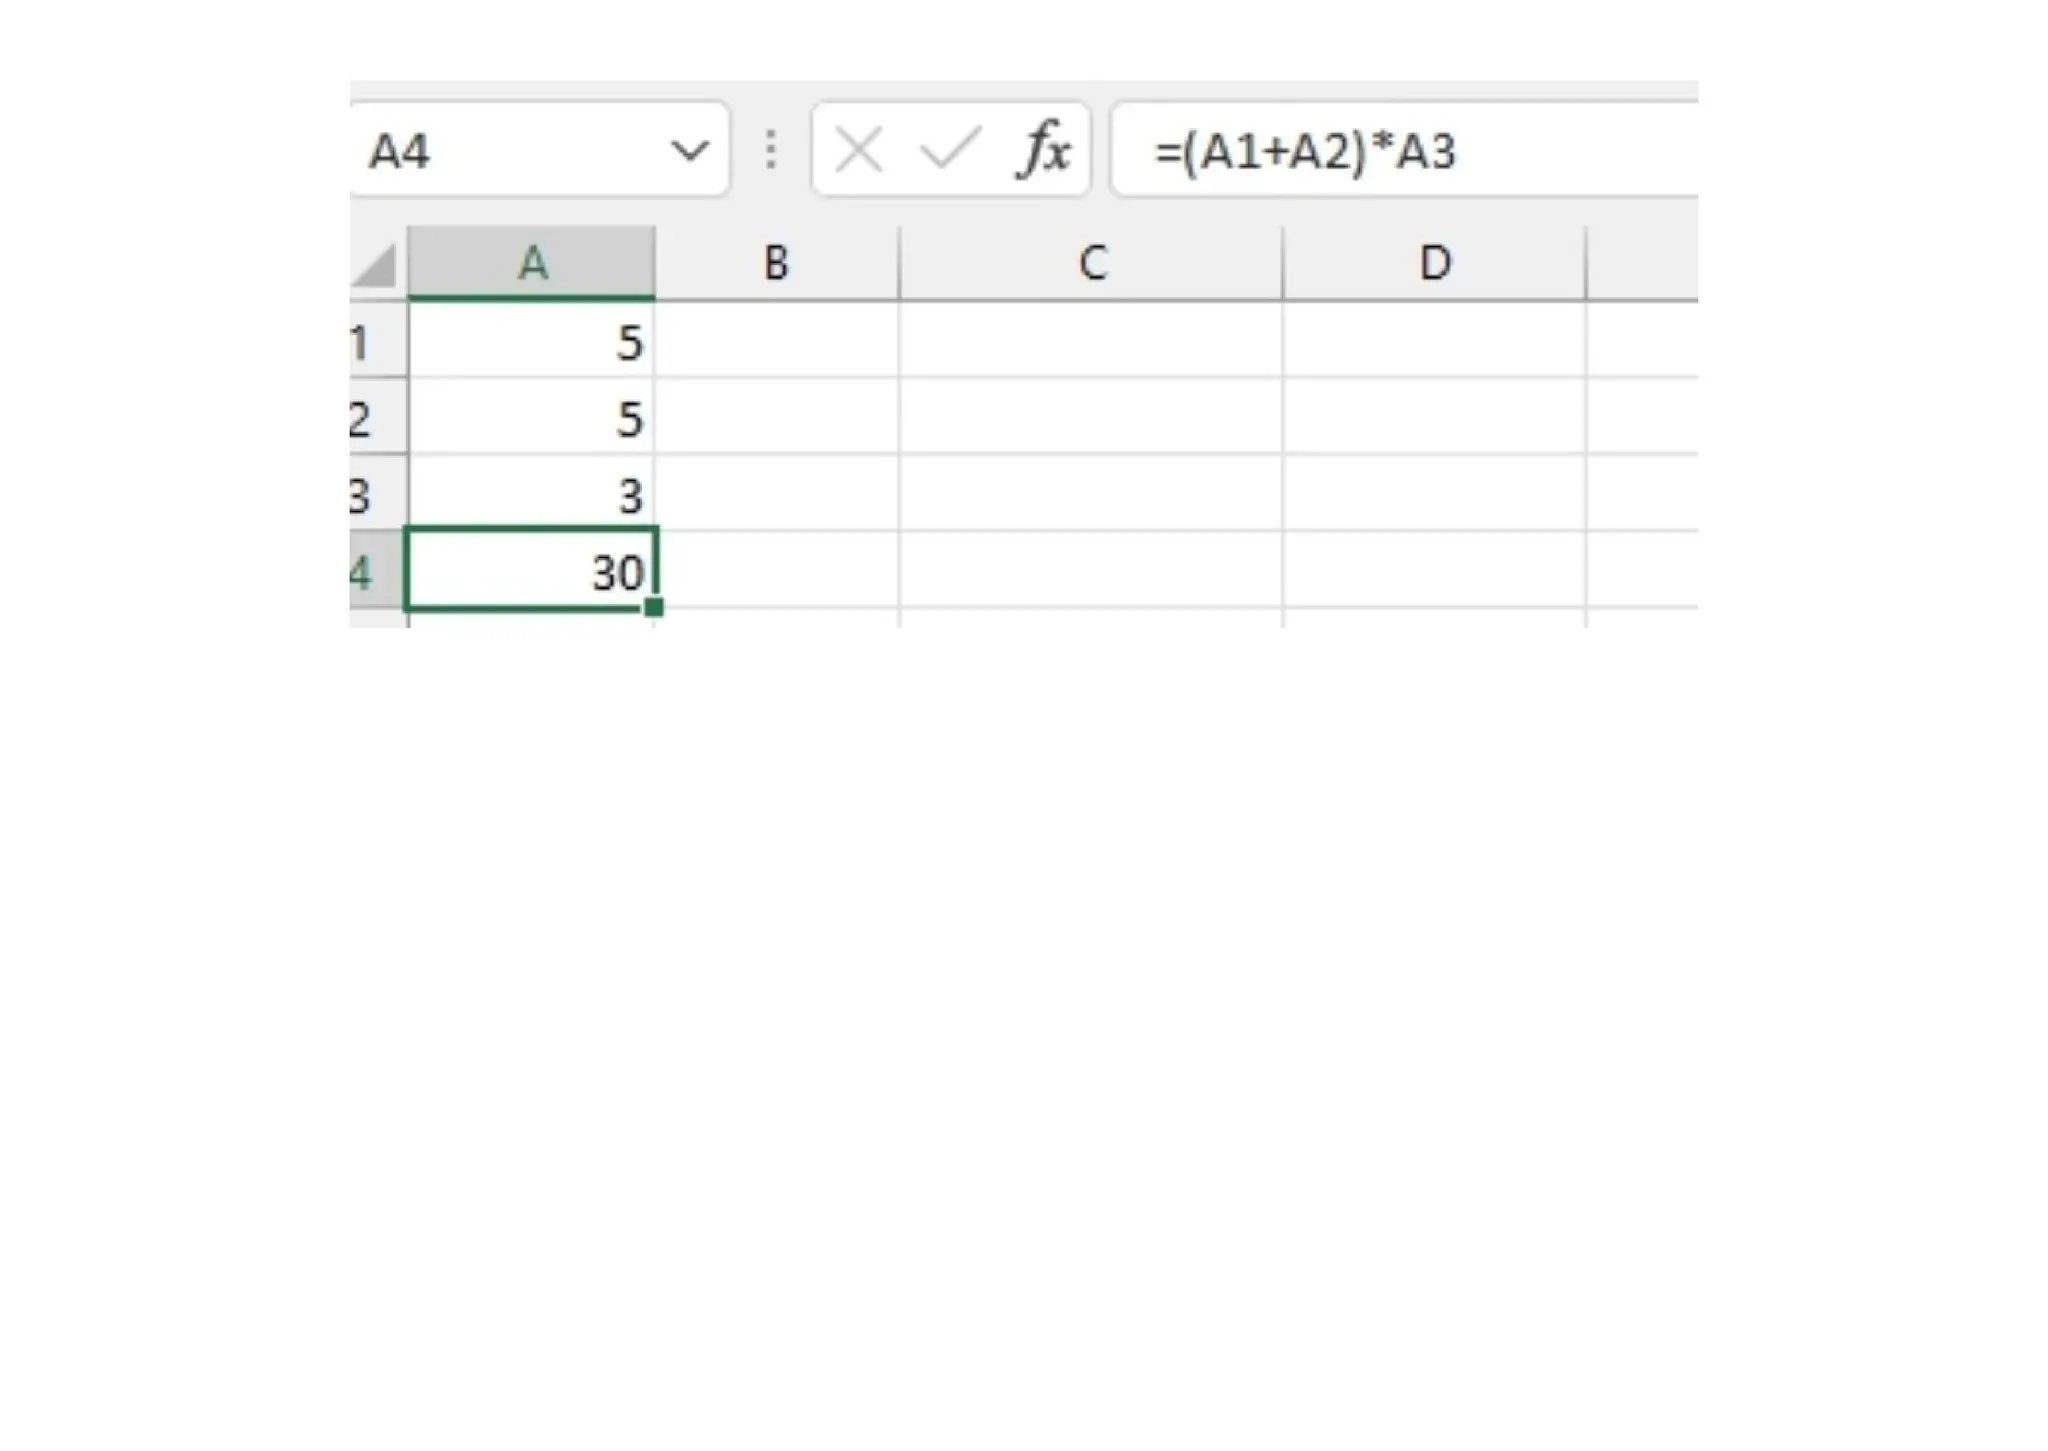The image size is (2048, 1451).
Task: Select empty cell B4
Action: point(779,570)
